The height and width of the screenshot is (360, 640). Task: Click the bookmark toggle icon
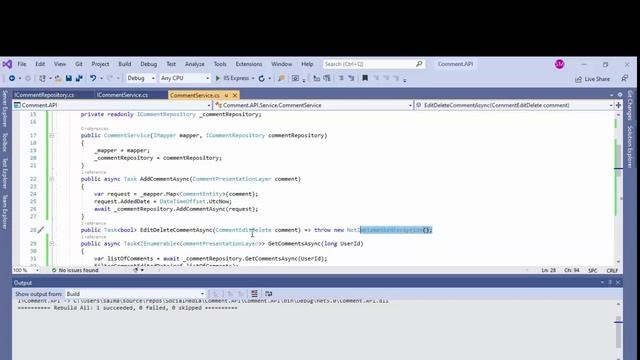pos(365,78)
